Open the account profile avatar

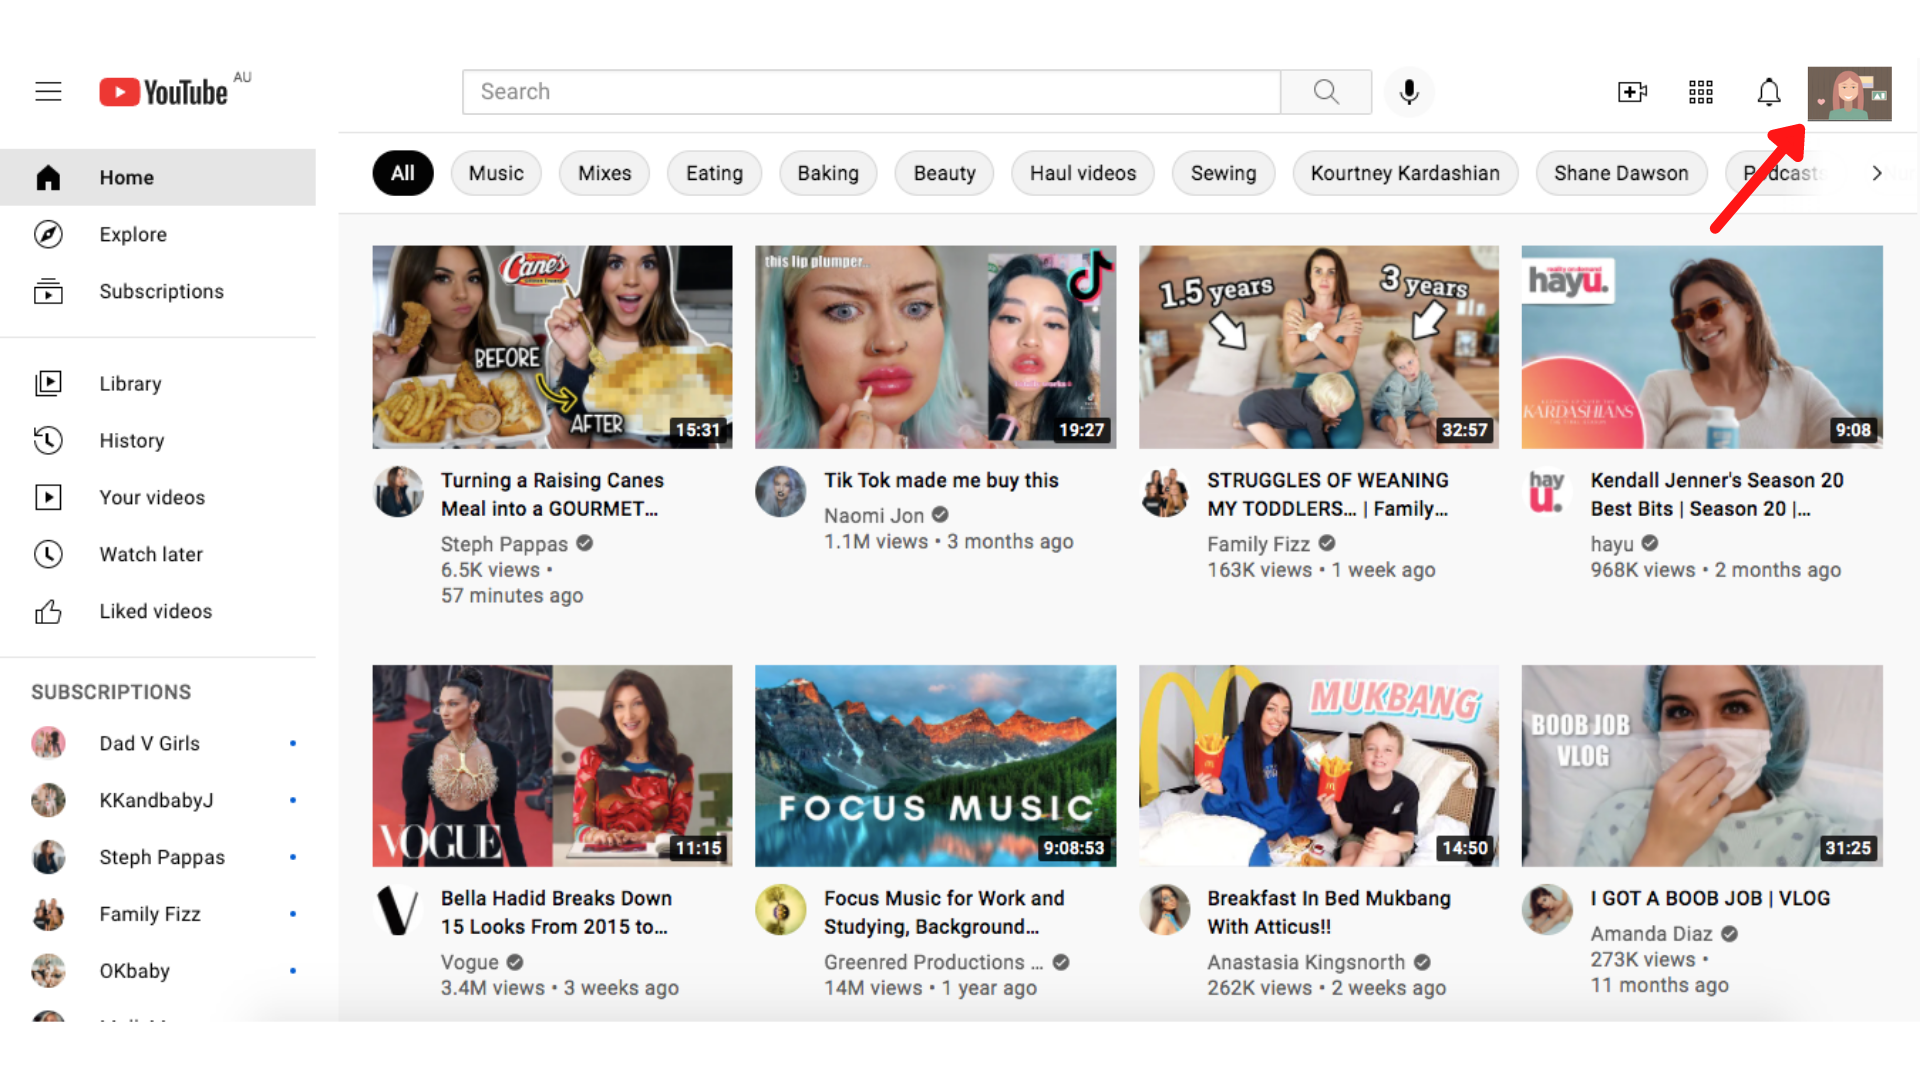[x=1850, y=94]
